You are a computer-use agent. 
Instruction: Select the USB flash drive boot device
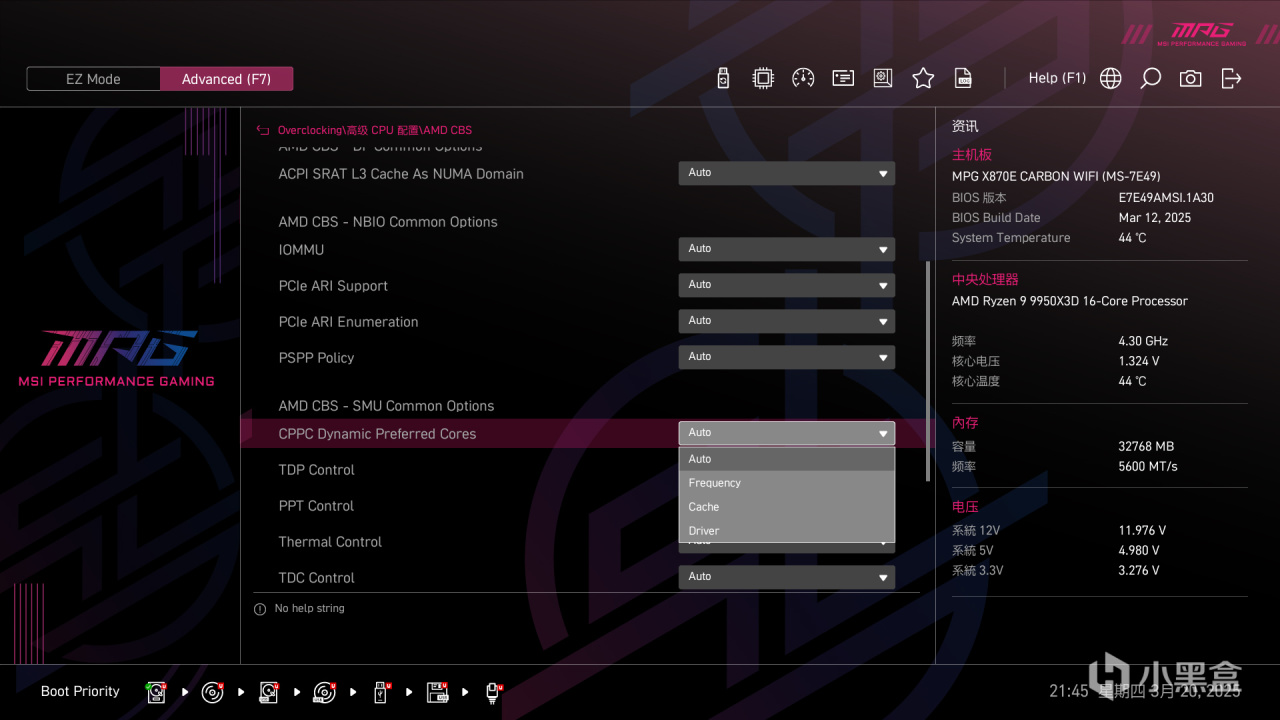tap(381, 692)
